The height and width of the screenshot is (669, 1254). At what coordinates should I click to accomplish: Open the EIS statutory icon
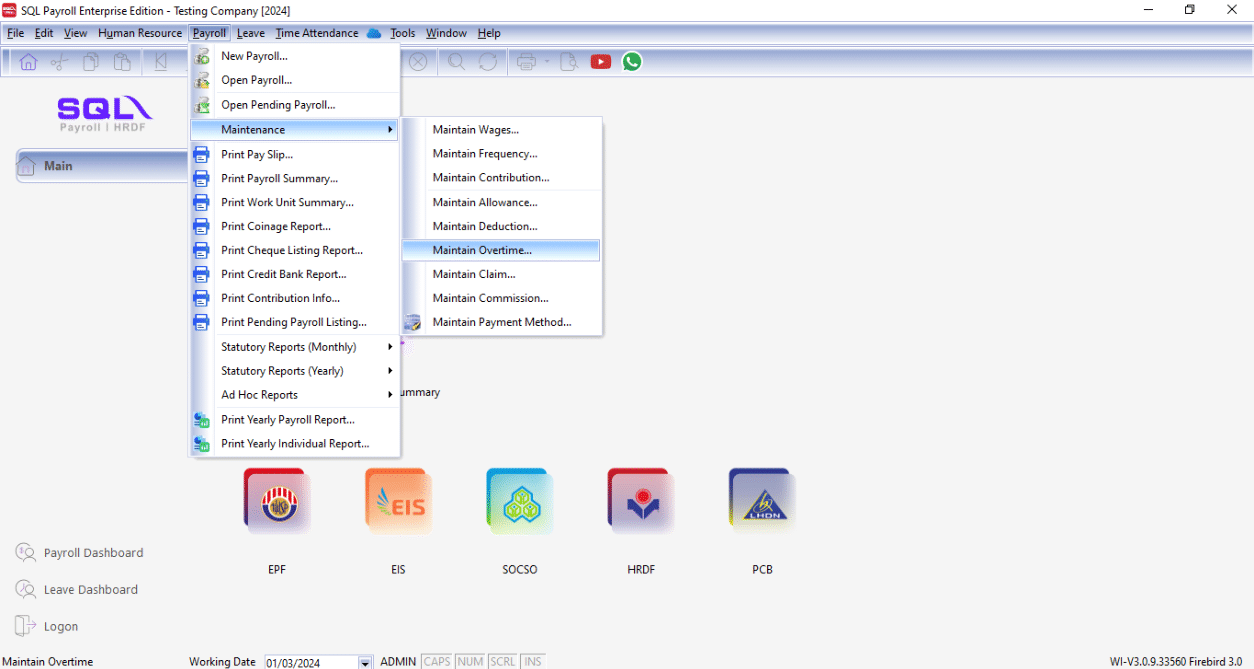tap(398, 502)
